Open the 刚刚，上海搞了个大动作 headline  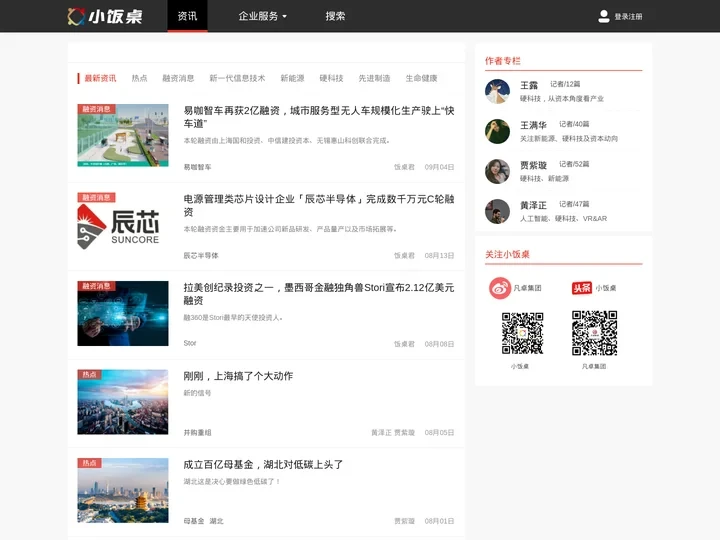[x=238, y=376]
